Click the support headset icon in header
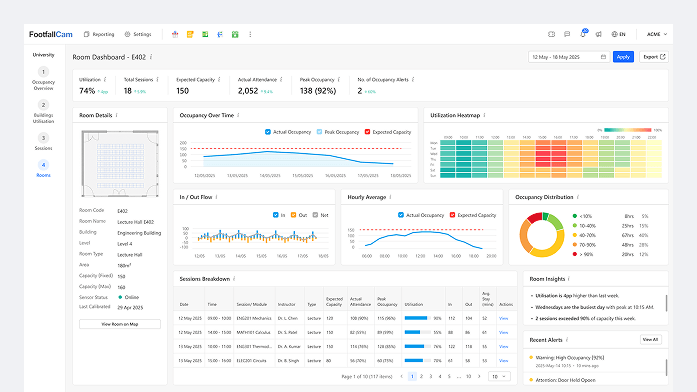Viewport: 697px width, 392px height. point(552,34)
